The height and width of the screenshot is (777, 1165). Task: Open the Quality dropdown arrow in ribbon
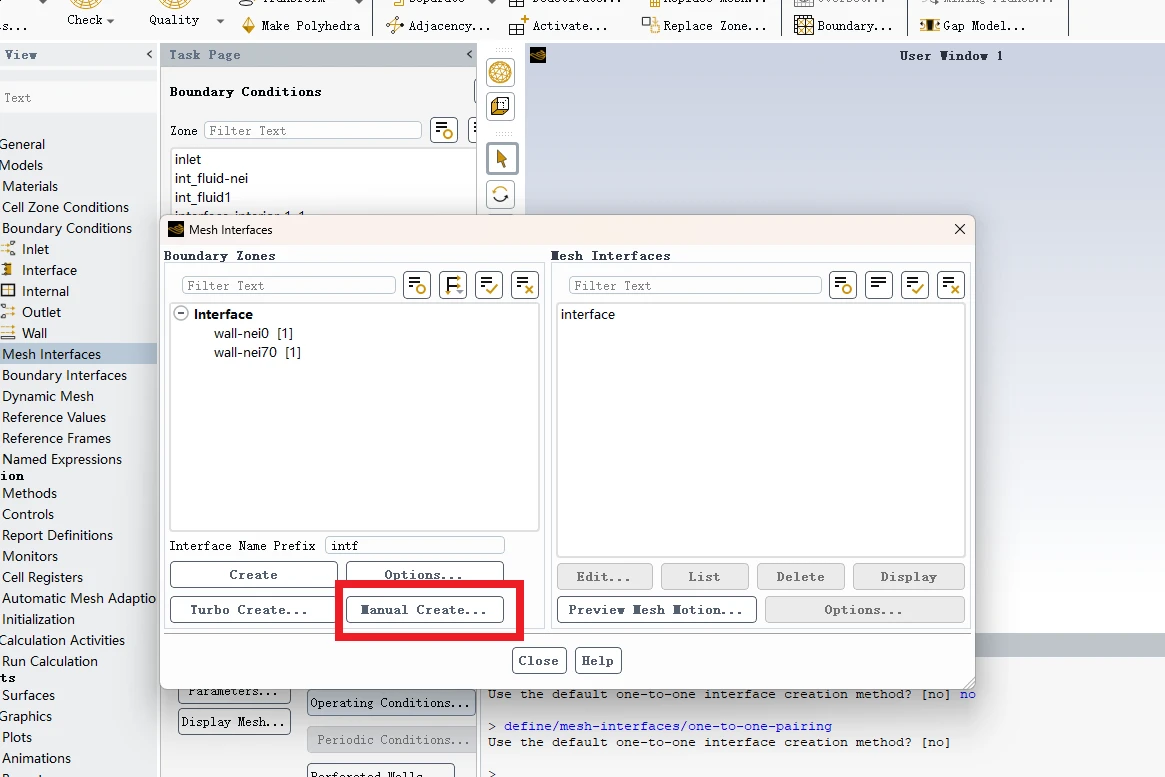point(220,21)
